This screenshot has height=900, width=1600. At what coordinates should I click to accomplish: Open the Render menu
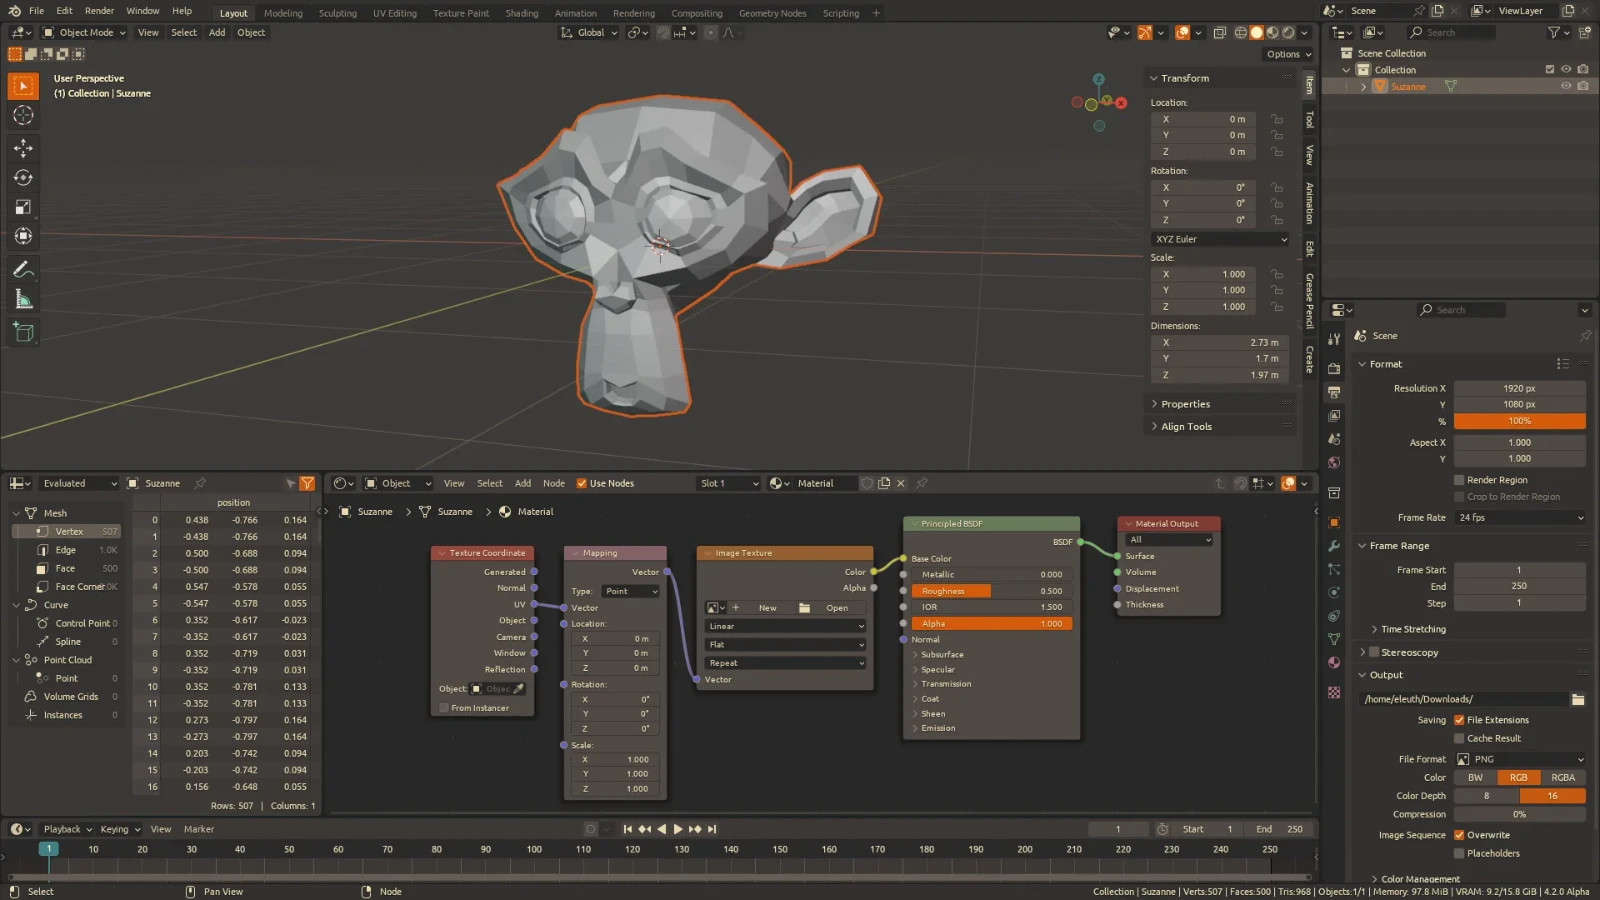(x=99, y=11)
